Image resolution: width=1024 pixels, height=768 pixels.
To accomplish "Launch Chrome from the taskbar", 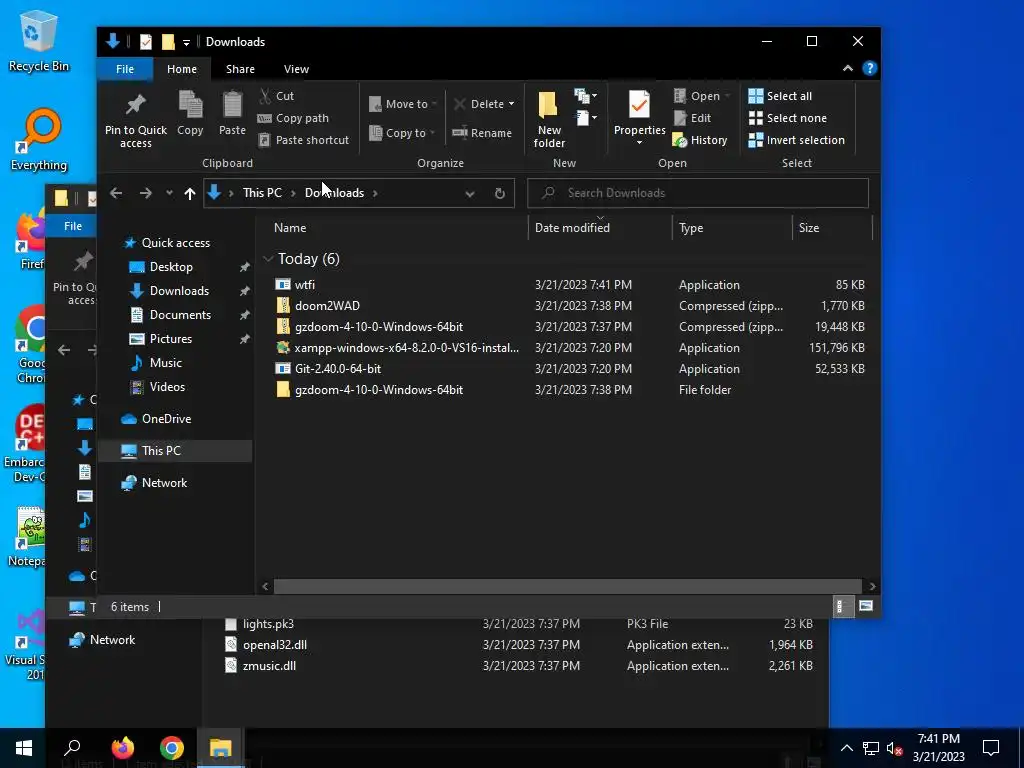I will pyautogui.click(x=172, y=748).
